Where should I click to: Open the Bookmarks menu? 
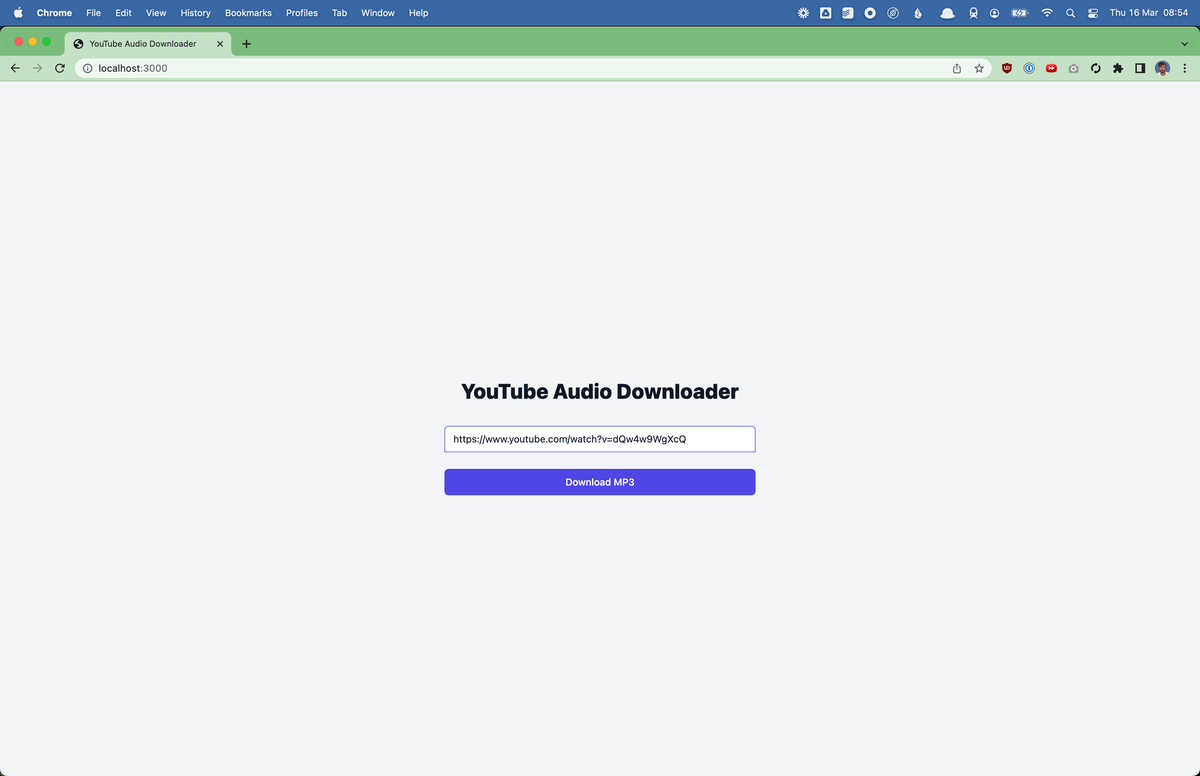(248, 13)
